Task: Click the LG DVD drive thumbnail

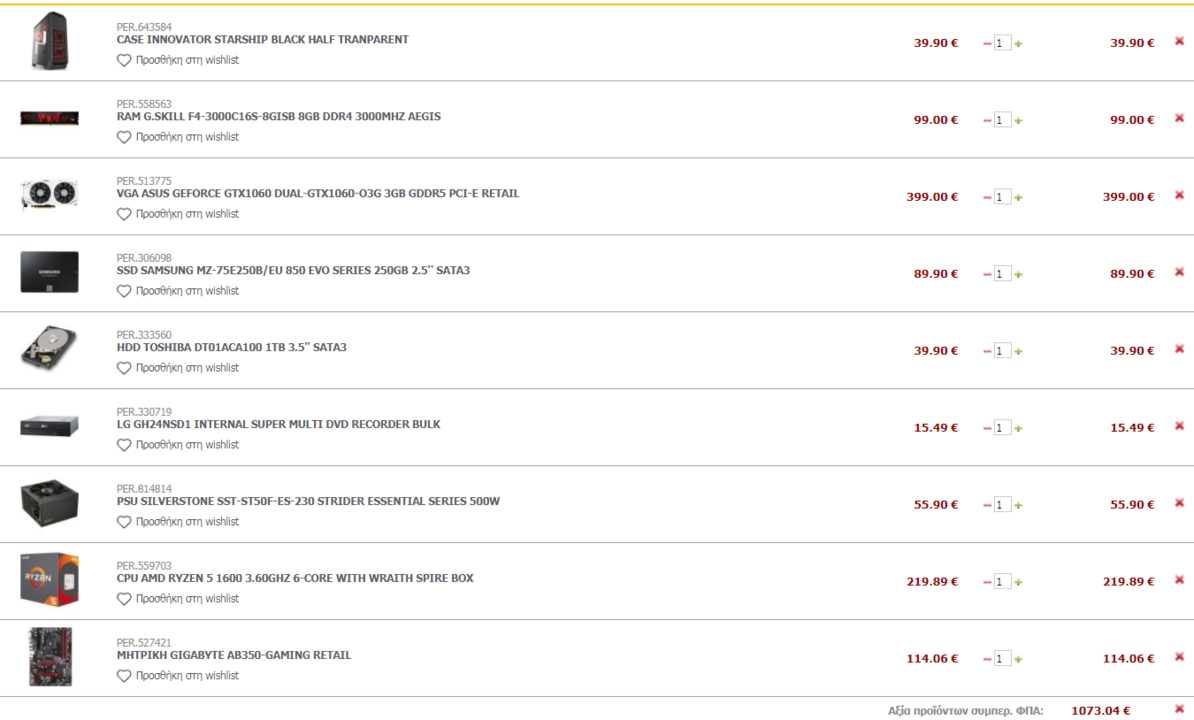Action: pyautogui.click(x=49, y=425)
